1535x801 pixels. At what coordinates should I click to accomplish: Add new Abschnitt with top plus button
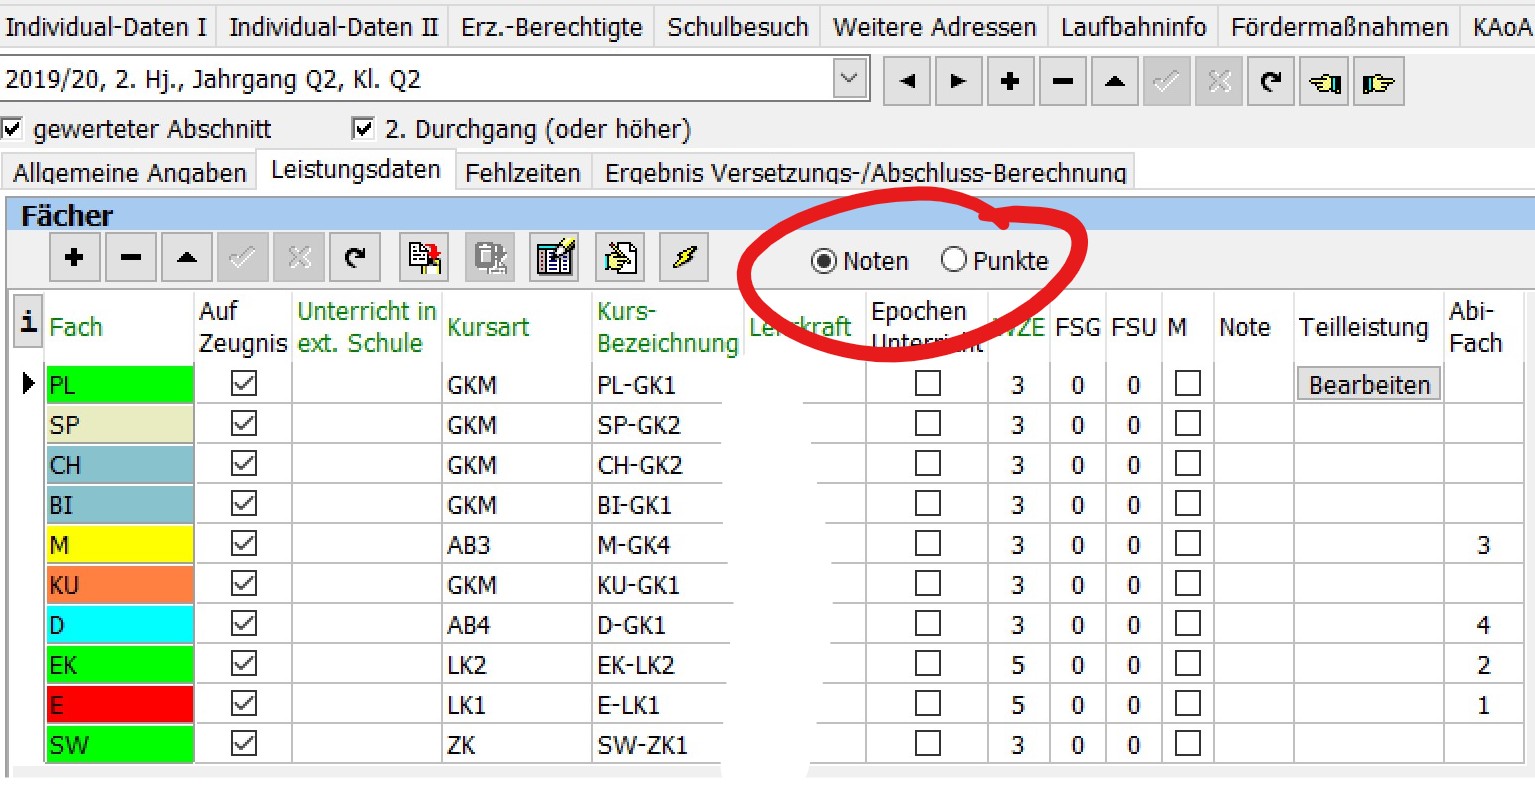click(1010, 81)
